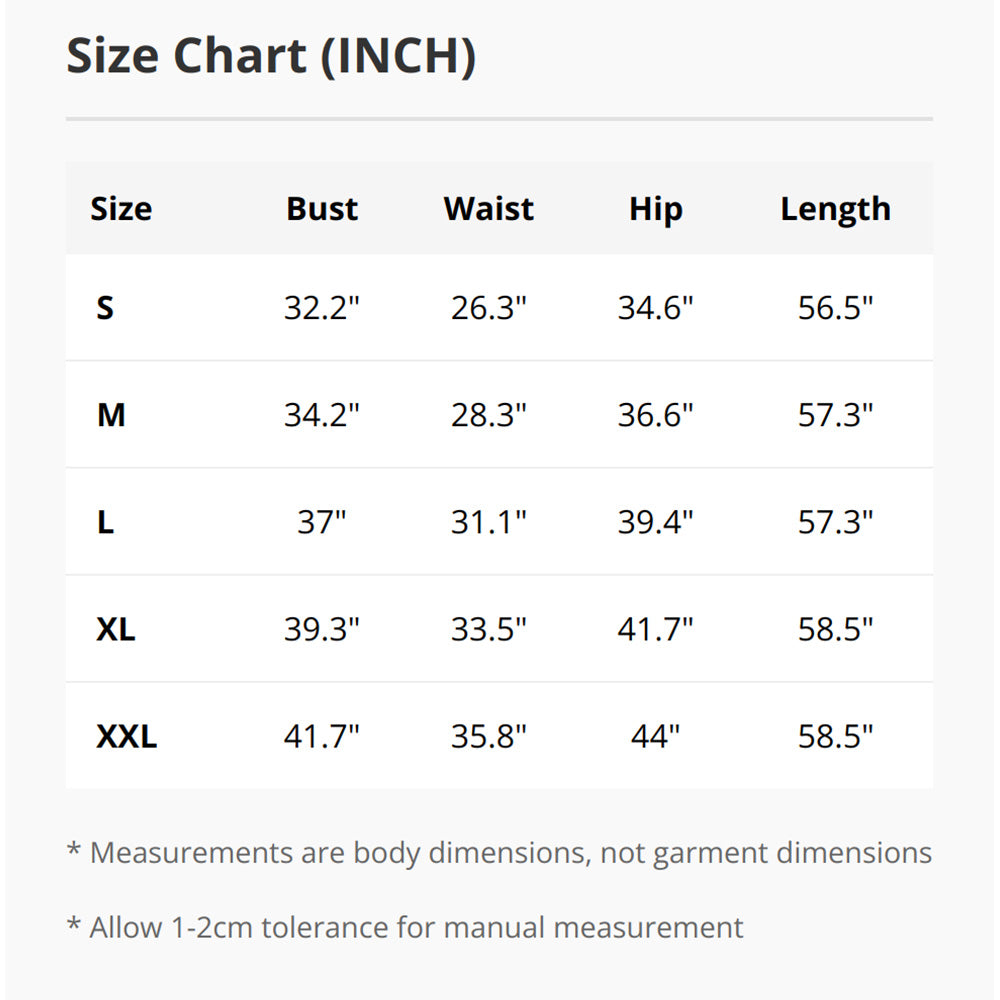Click the 28.3" waist value for M
Viewport: 1000px width, 1000px height.
488,415
